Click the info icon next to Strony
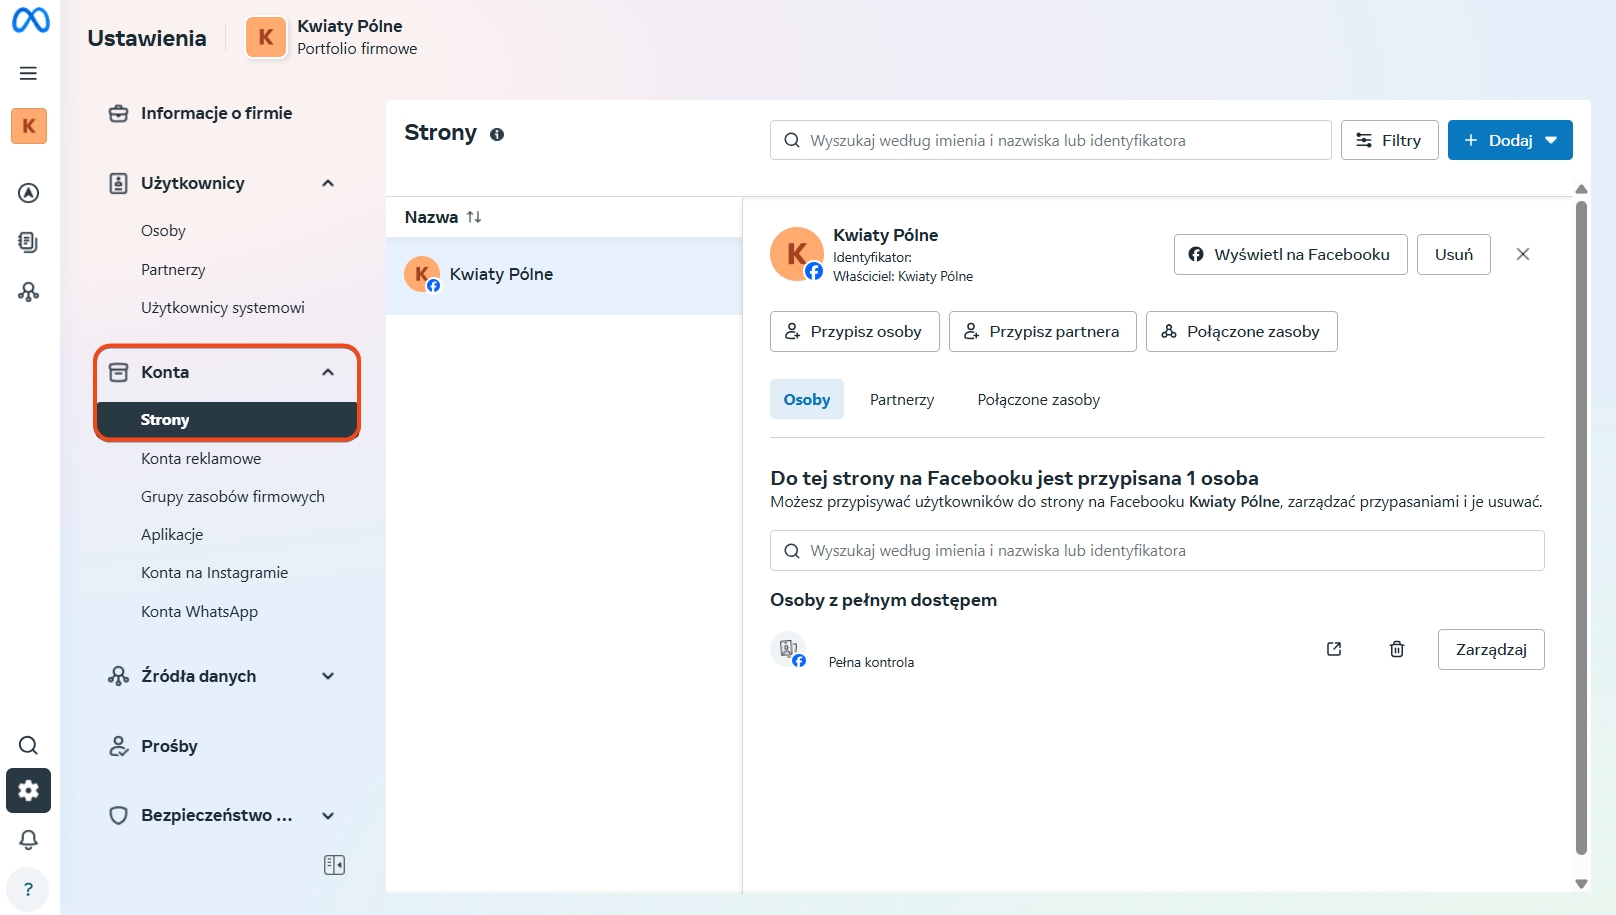 click(497, 134)
